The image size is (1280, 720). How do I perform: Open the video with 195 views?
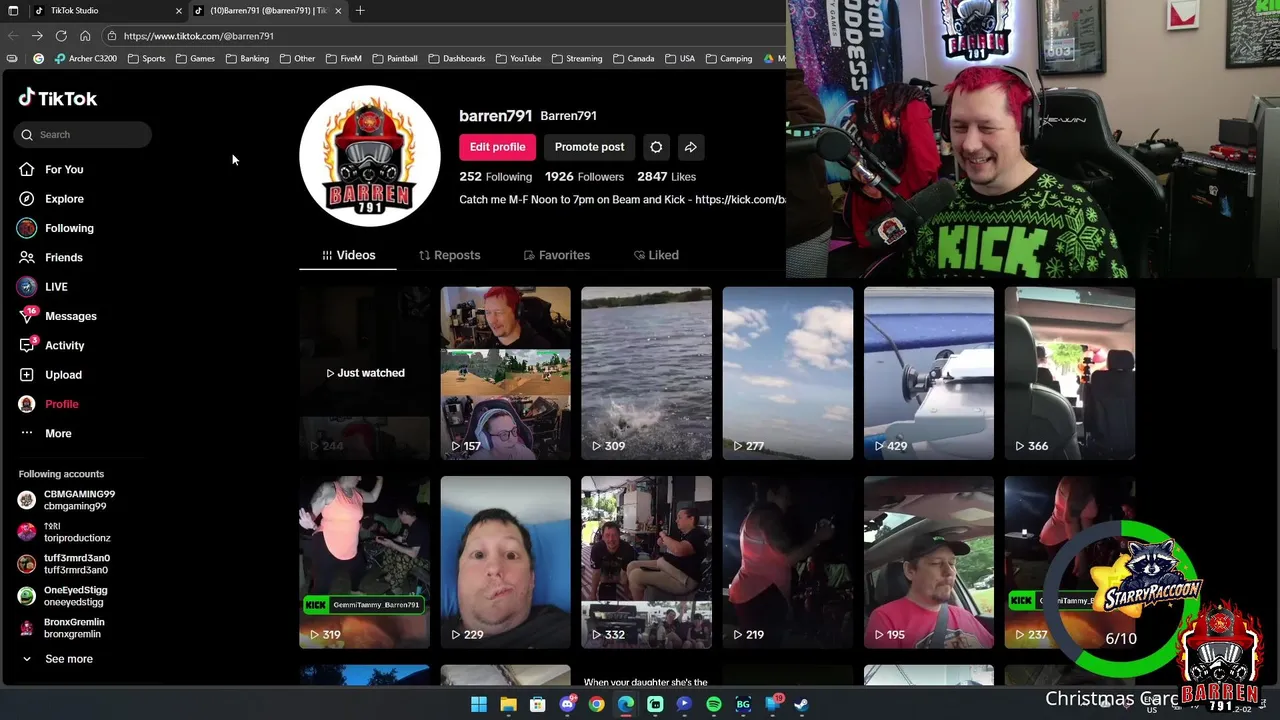pos(929,562)
